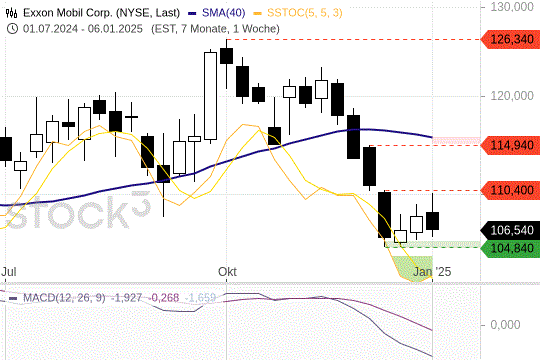The image size is (540, 360).
Task: Click the 106,540 black last-price tag
Action: coord(510,230)
